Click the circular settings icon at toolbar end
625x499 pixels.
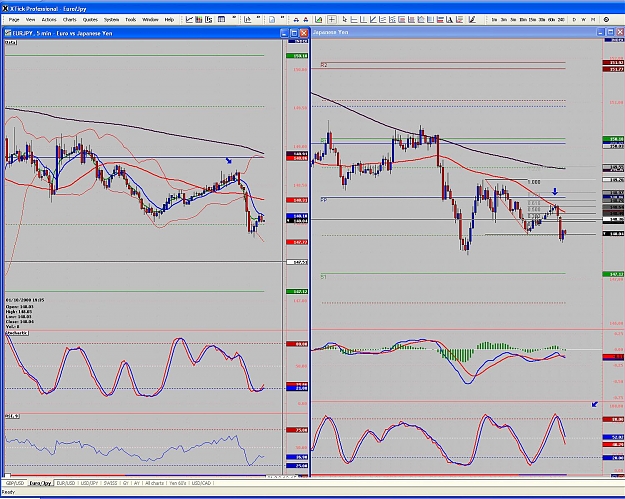606,20
